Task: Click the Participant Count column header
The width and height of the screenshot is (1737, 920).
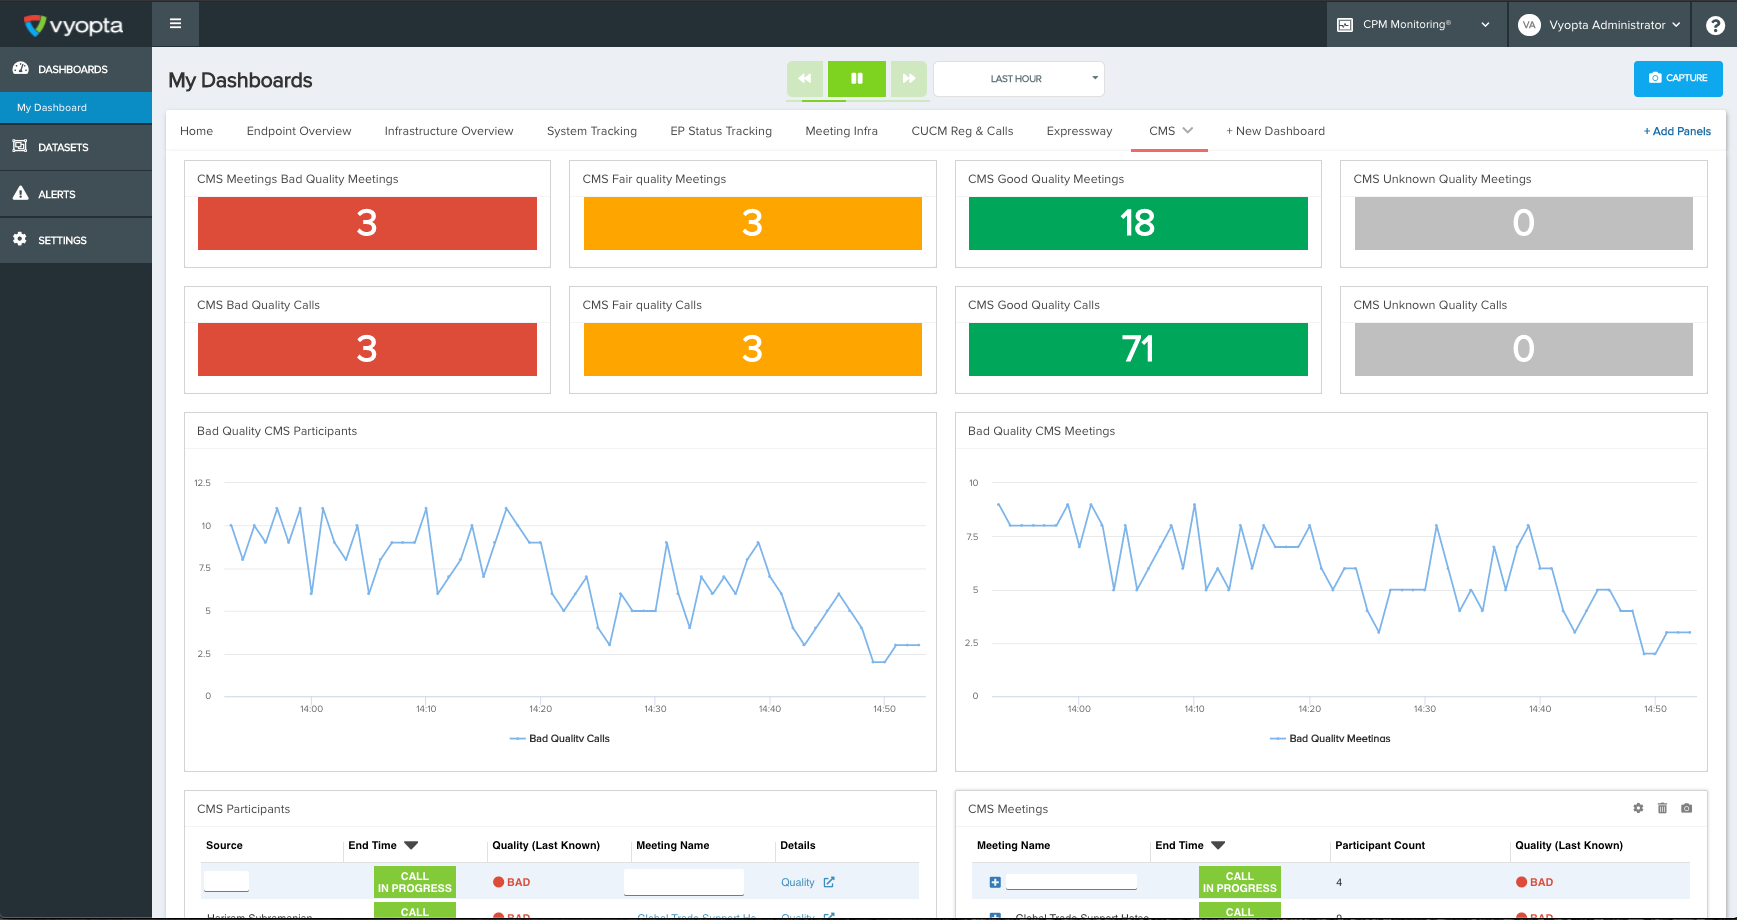Action: (x=1380, y=845)
